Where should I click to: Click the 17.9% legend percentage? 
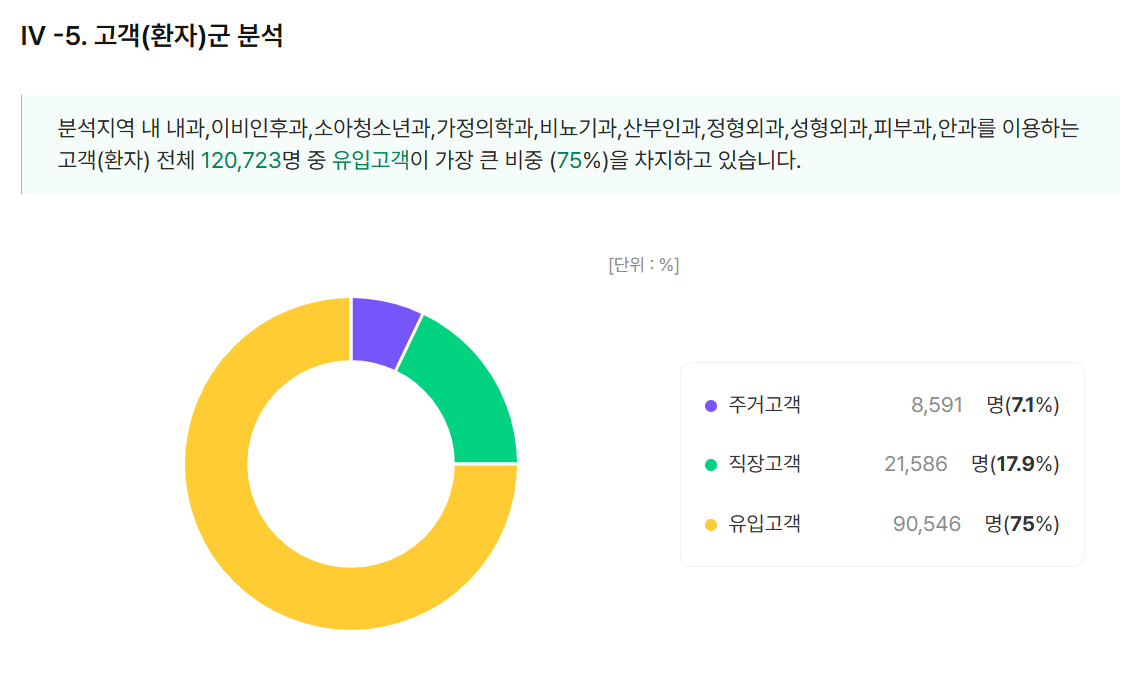pyautogui.click(x=1028, y=464)
